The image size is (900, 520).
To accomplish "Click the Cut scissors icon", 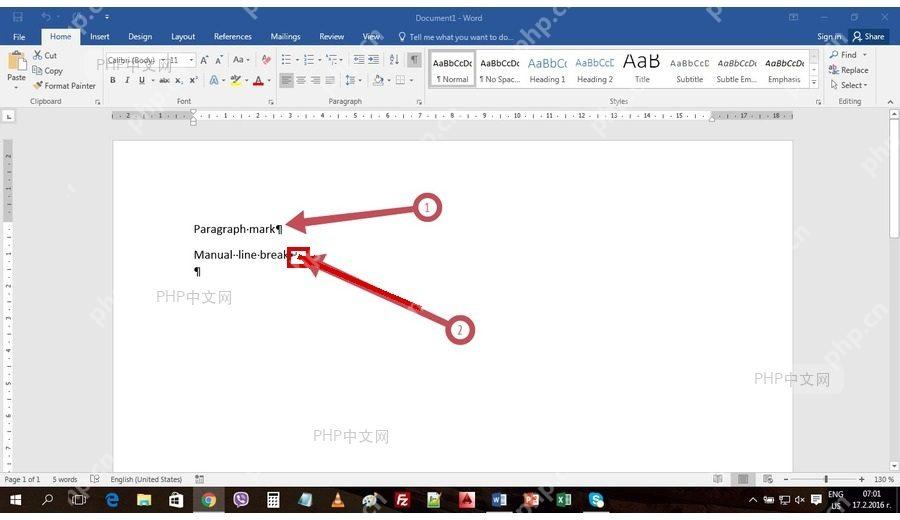I will pyautogui.click(x=37, y=55).
